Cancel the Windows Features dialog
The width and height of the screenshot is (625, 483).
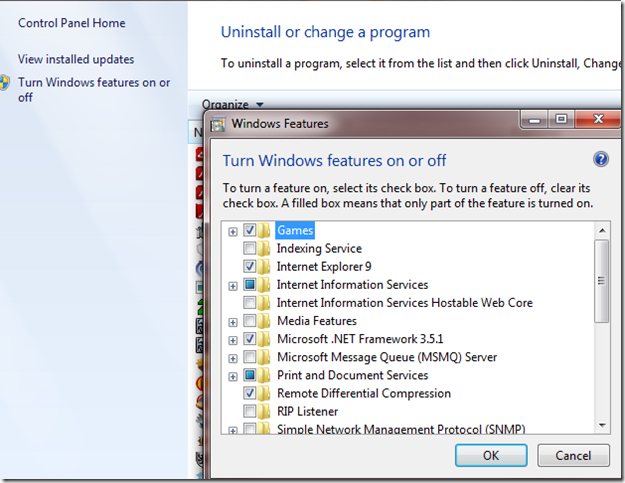pyautogui.click(x=573, y=456)
